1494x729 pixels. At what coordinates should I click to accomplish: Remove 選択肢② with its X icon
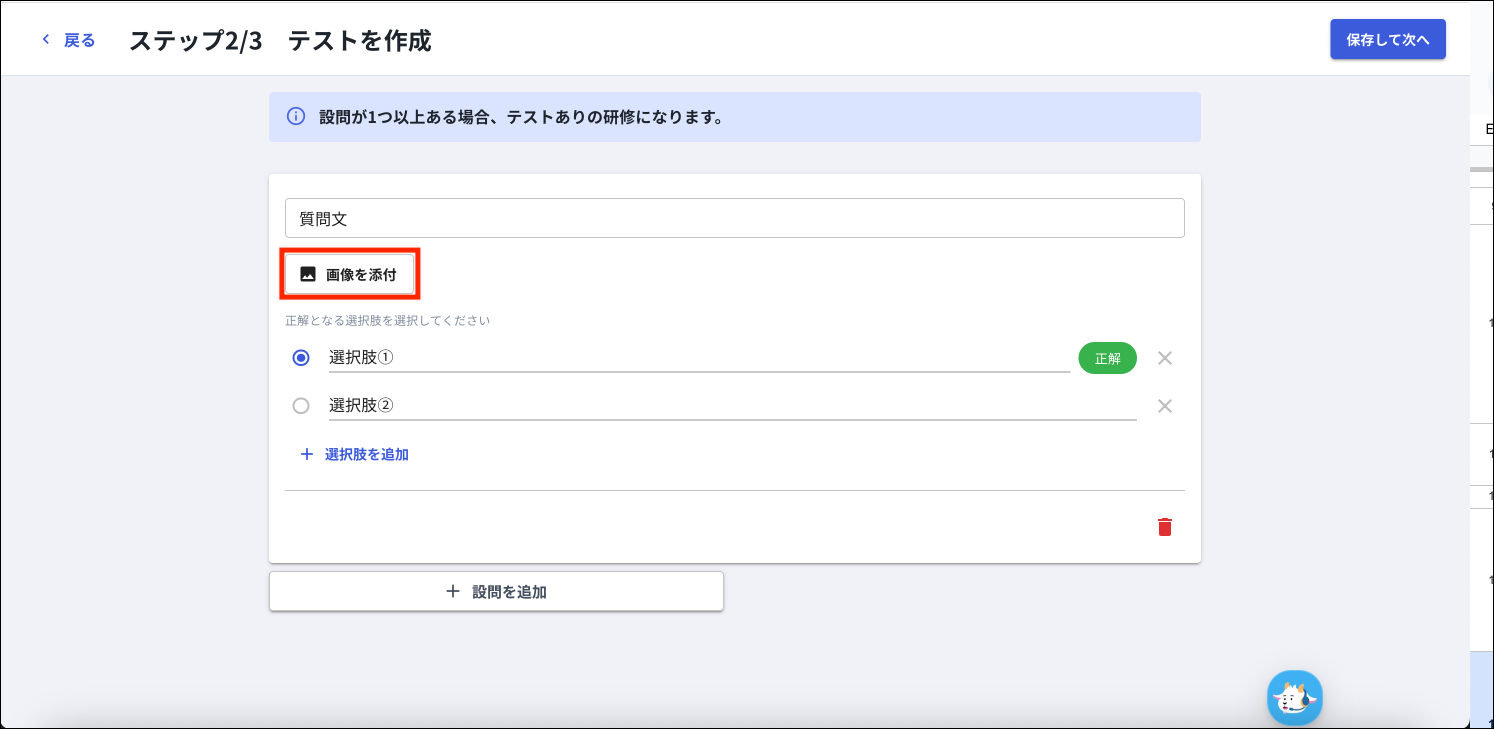(1164, 406)
